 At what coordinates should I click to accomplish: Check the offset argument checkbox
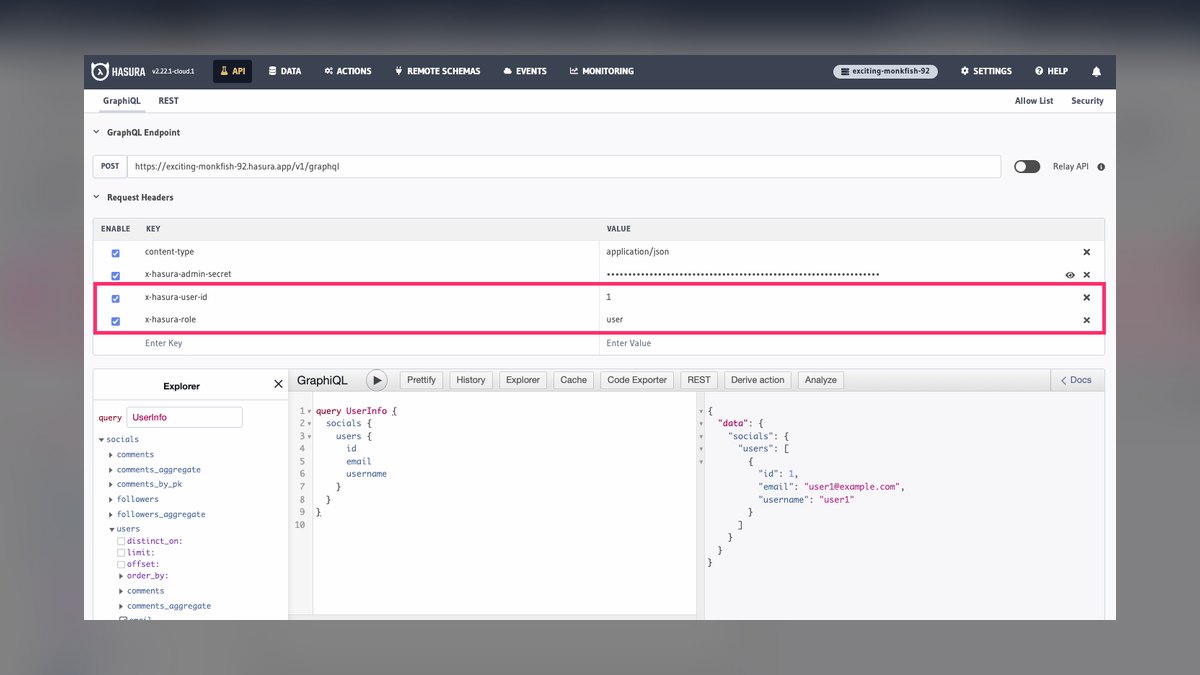pyautogui.click(x=121, y=564)
